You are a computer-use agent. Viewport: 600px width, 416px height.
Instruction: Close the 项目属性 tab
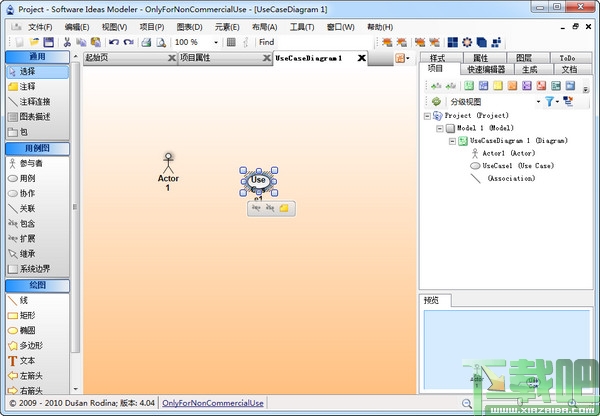[x=267, y=58]
